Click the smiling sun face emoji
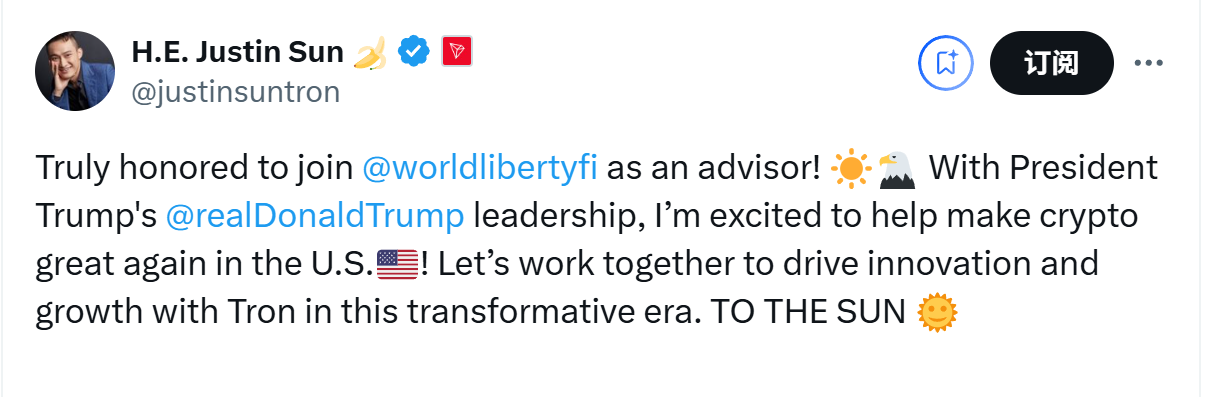The image size is (1220, 397). point(937,313)
